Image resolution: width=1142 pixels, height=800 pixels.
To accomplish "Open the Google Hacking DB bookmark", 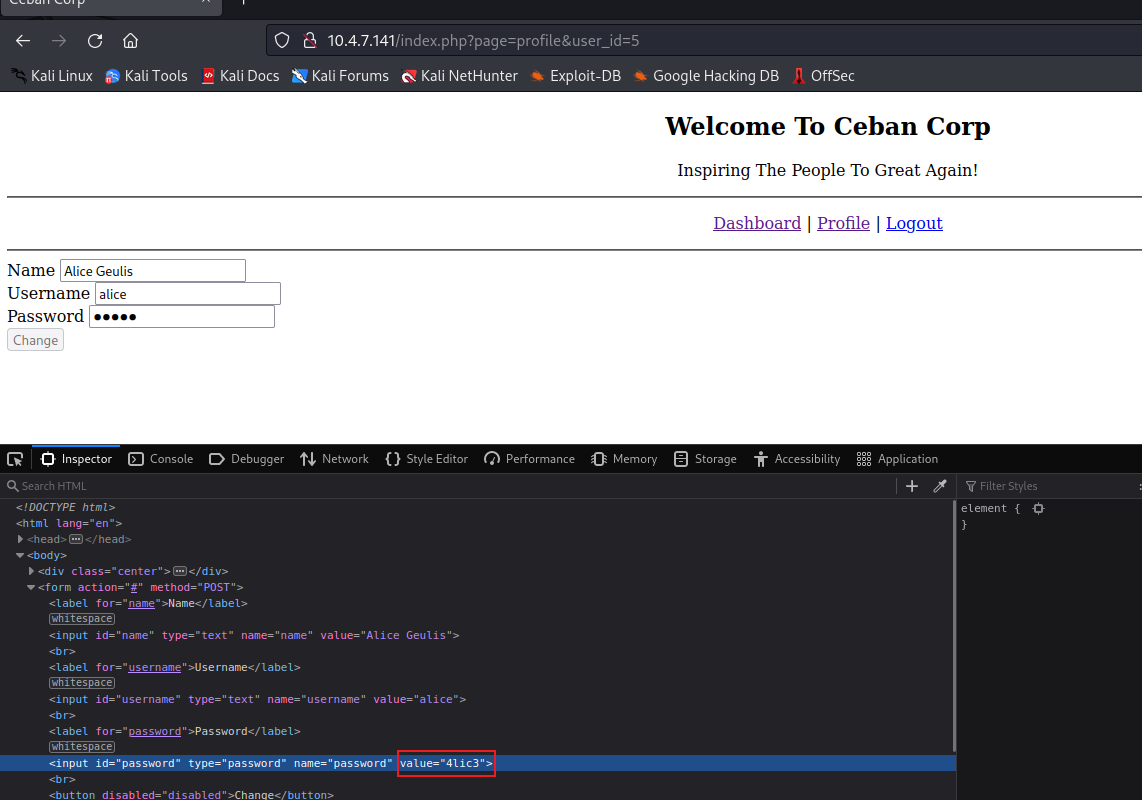I will (x=706, y=76).
